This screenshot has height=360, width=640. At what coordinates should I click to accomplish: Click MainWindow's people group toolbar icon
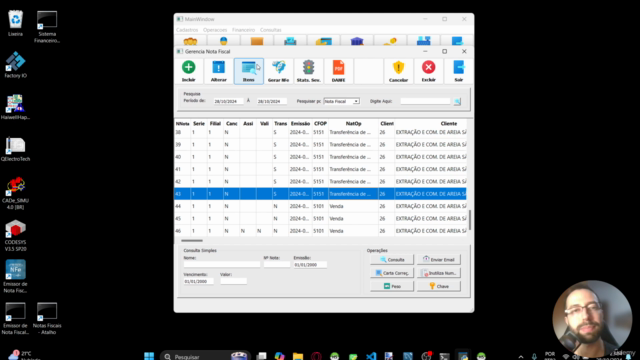190,41
